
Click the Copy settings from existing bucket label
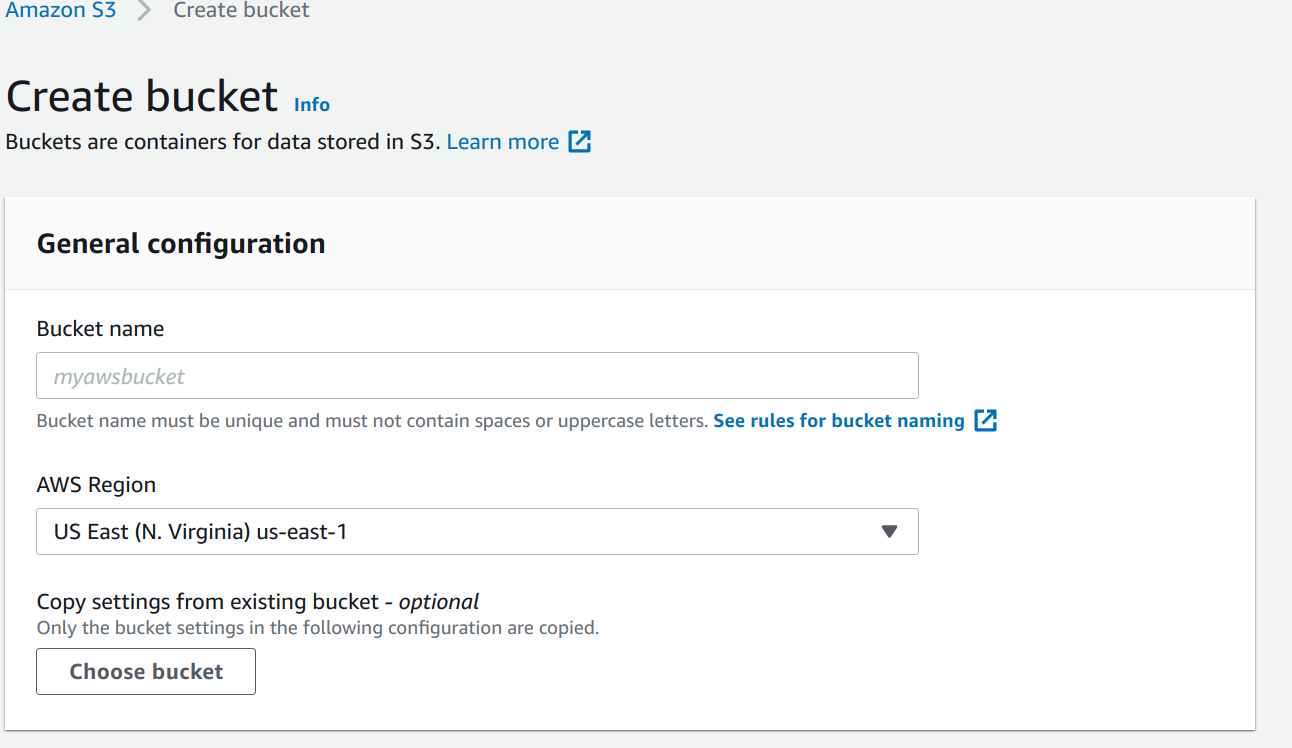[257, 602]
